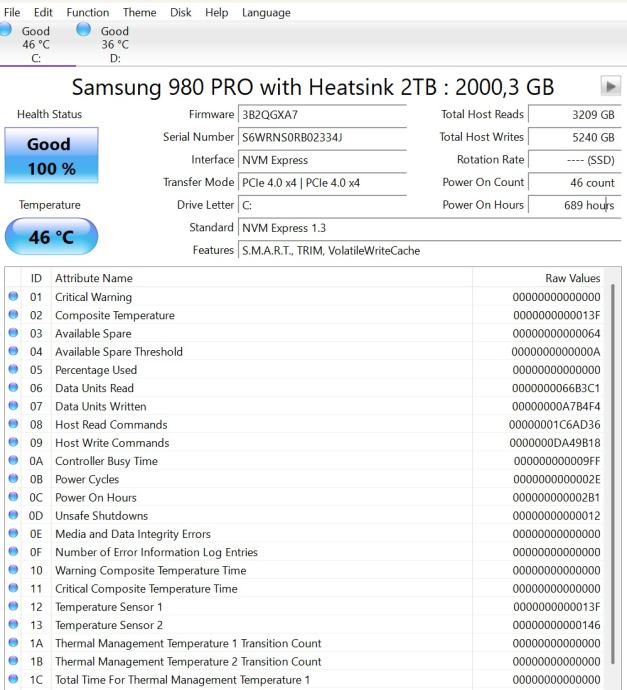This screenshot has width=627, height=690.
Task: Click the Samsung 980 PRO disk title
Action: tap(312, 87)
